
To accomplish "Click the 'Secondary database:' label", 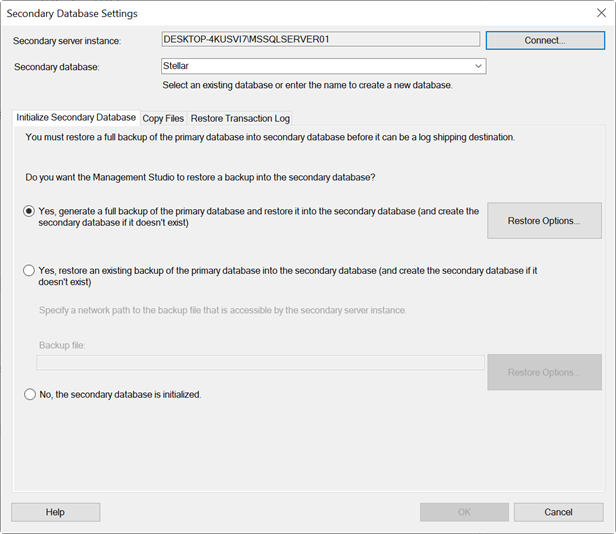I will [57, 67].
